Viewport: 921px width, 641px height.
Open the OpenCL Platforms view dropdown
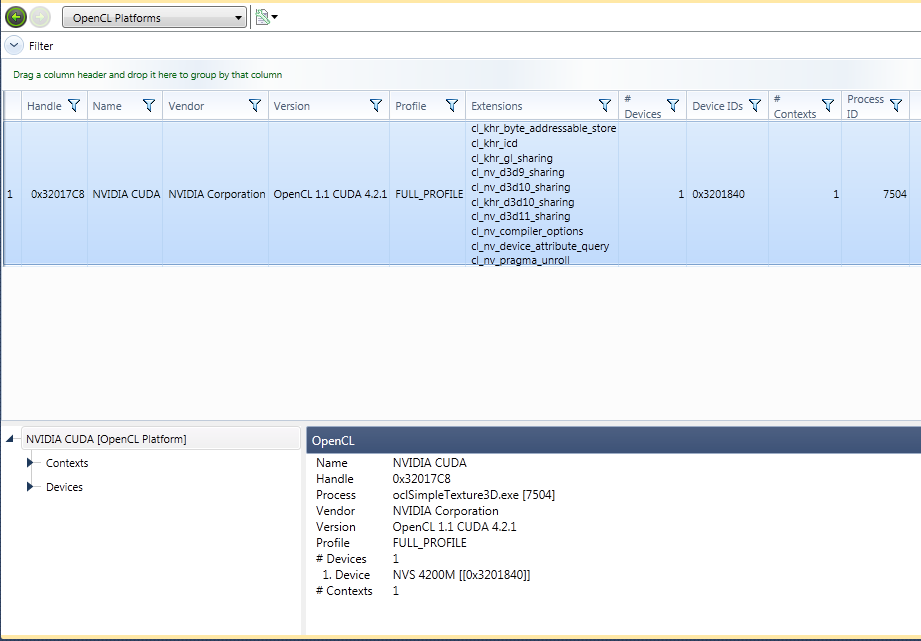pyautogui.click(x=237, y=17)
